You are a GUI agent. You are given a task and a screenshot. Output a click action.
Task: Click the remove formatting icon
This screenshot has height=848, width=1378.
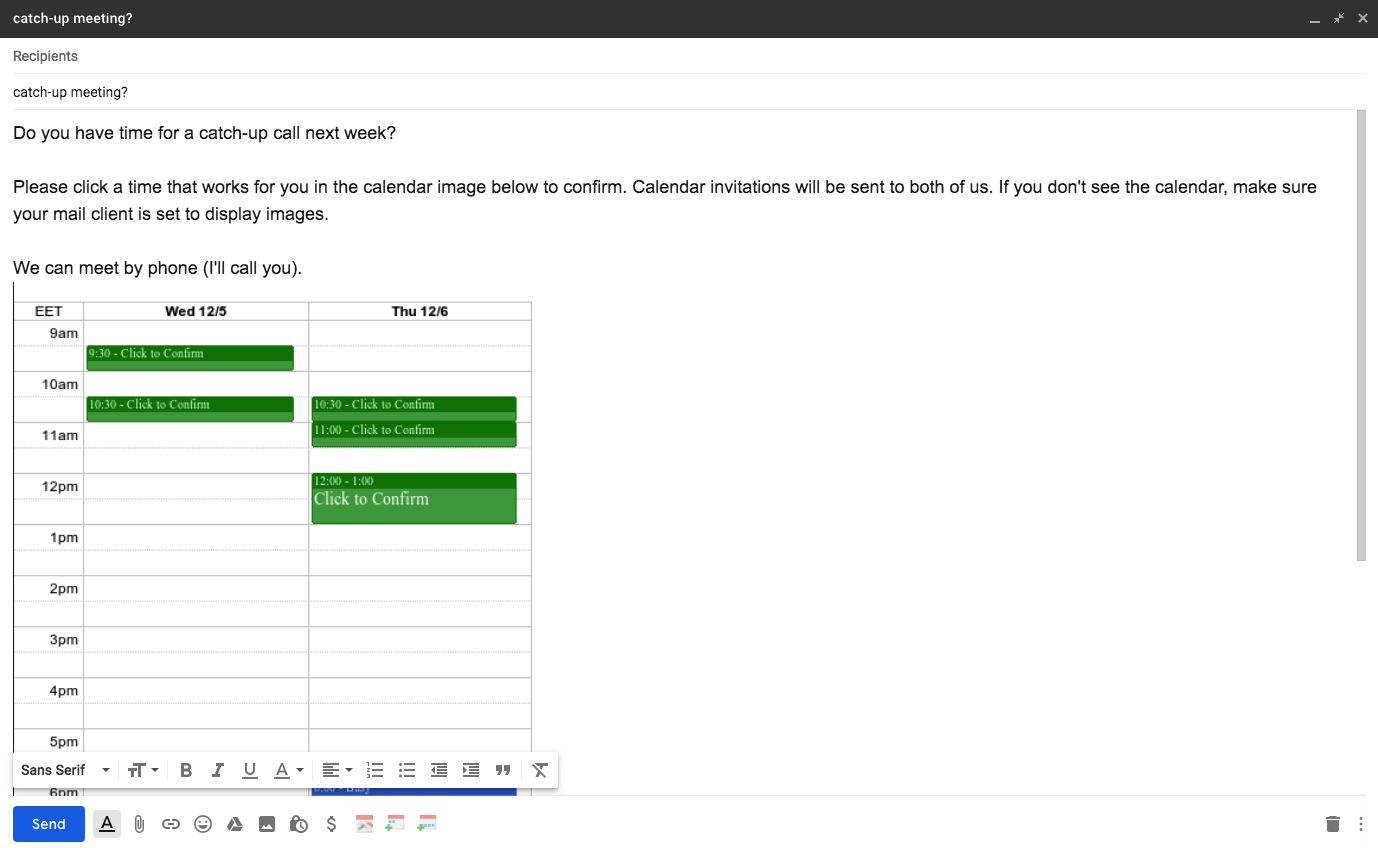point(540,770)
